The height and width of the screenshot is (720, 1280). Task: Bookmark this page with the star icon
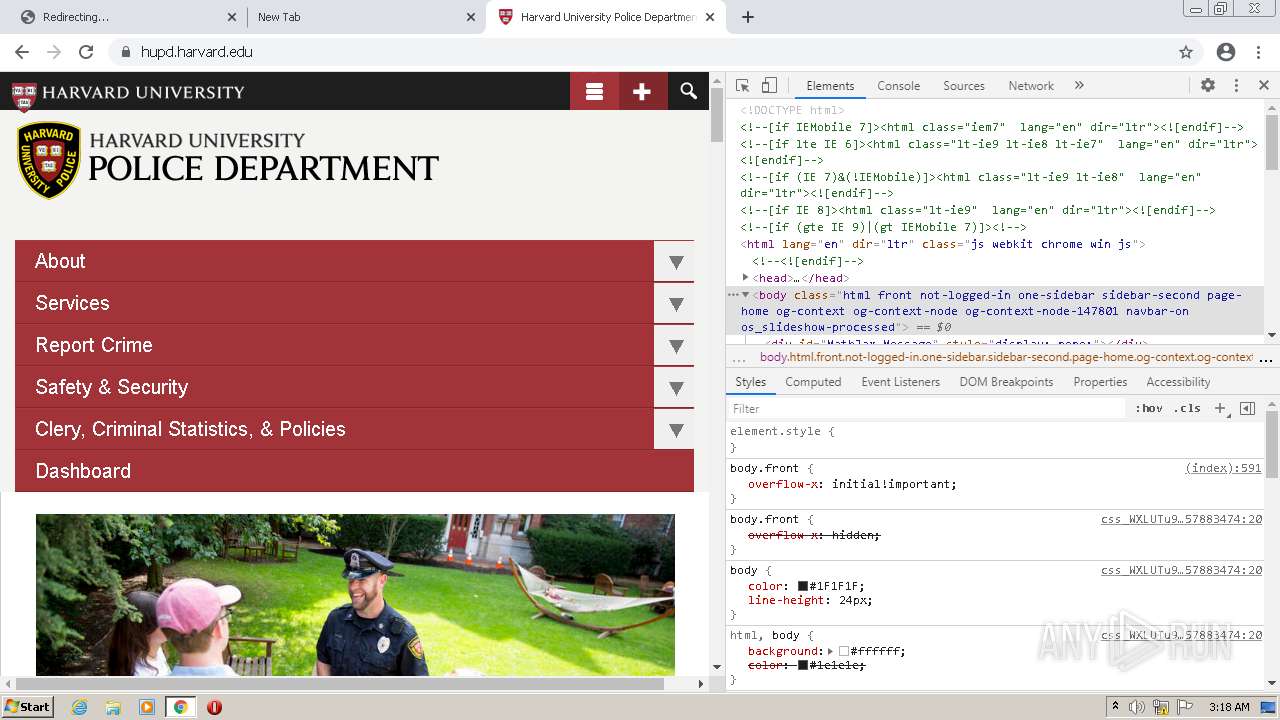(x=1186, y=52)
